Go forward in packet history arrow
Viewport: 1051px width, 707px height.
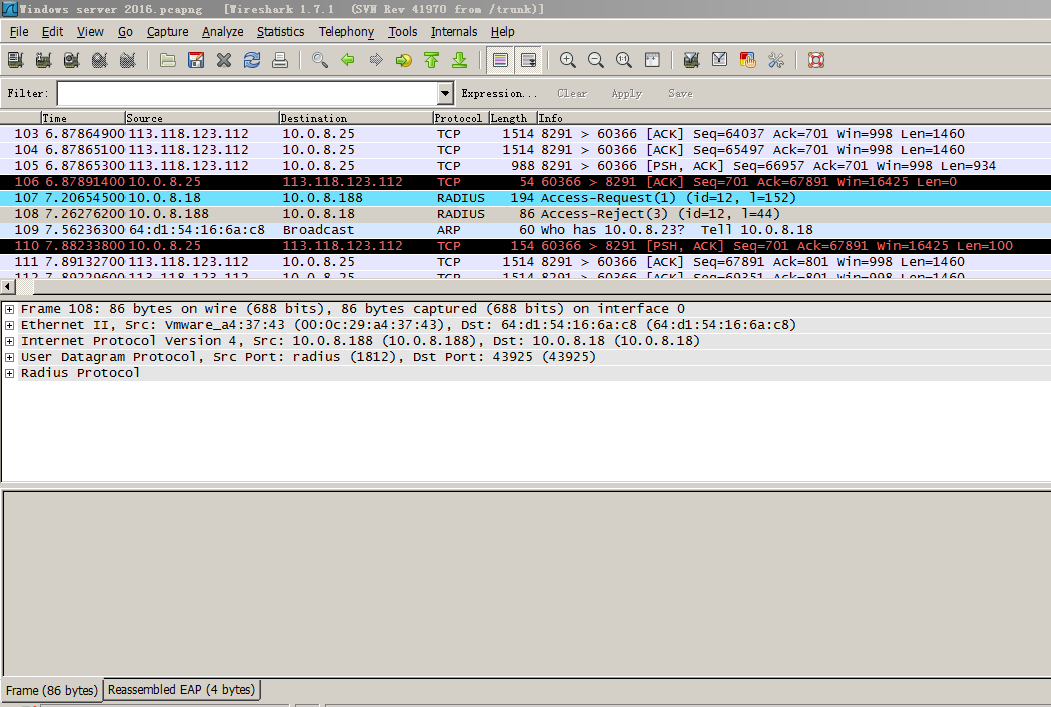pos(376,60)
